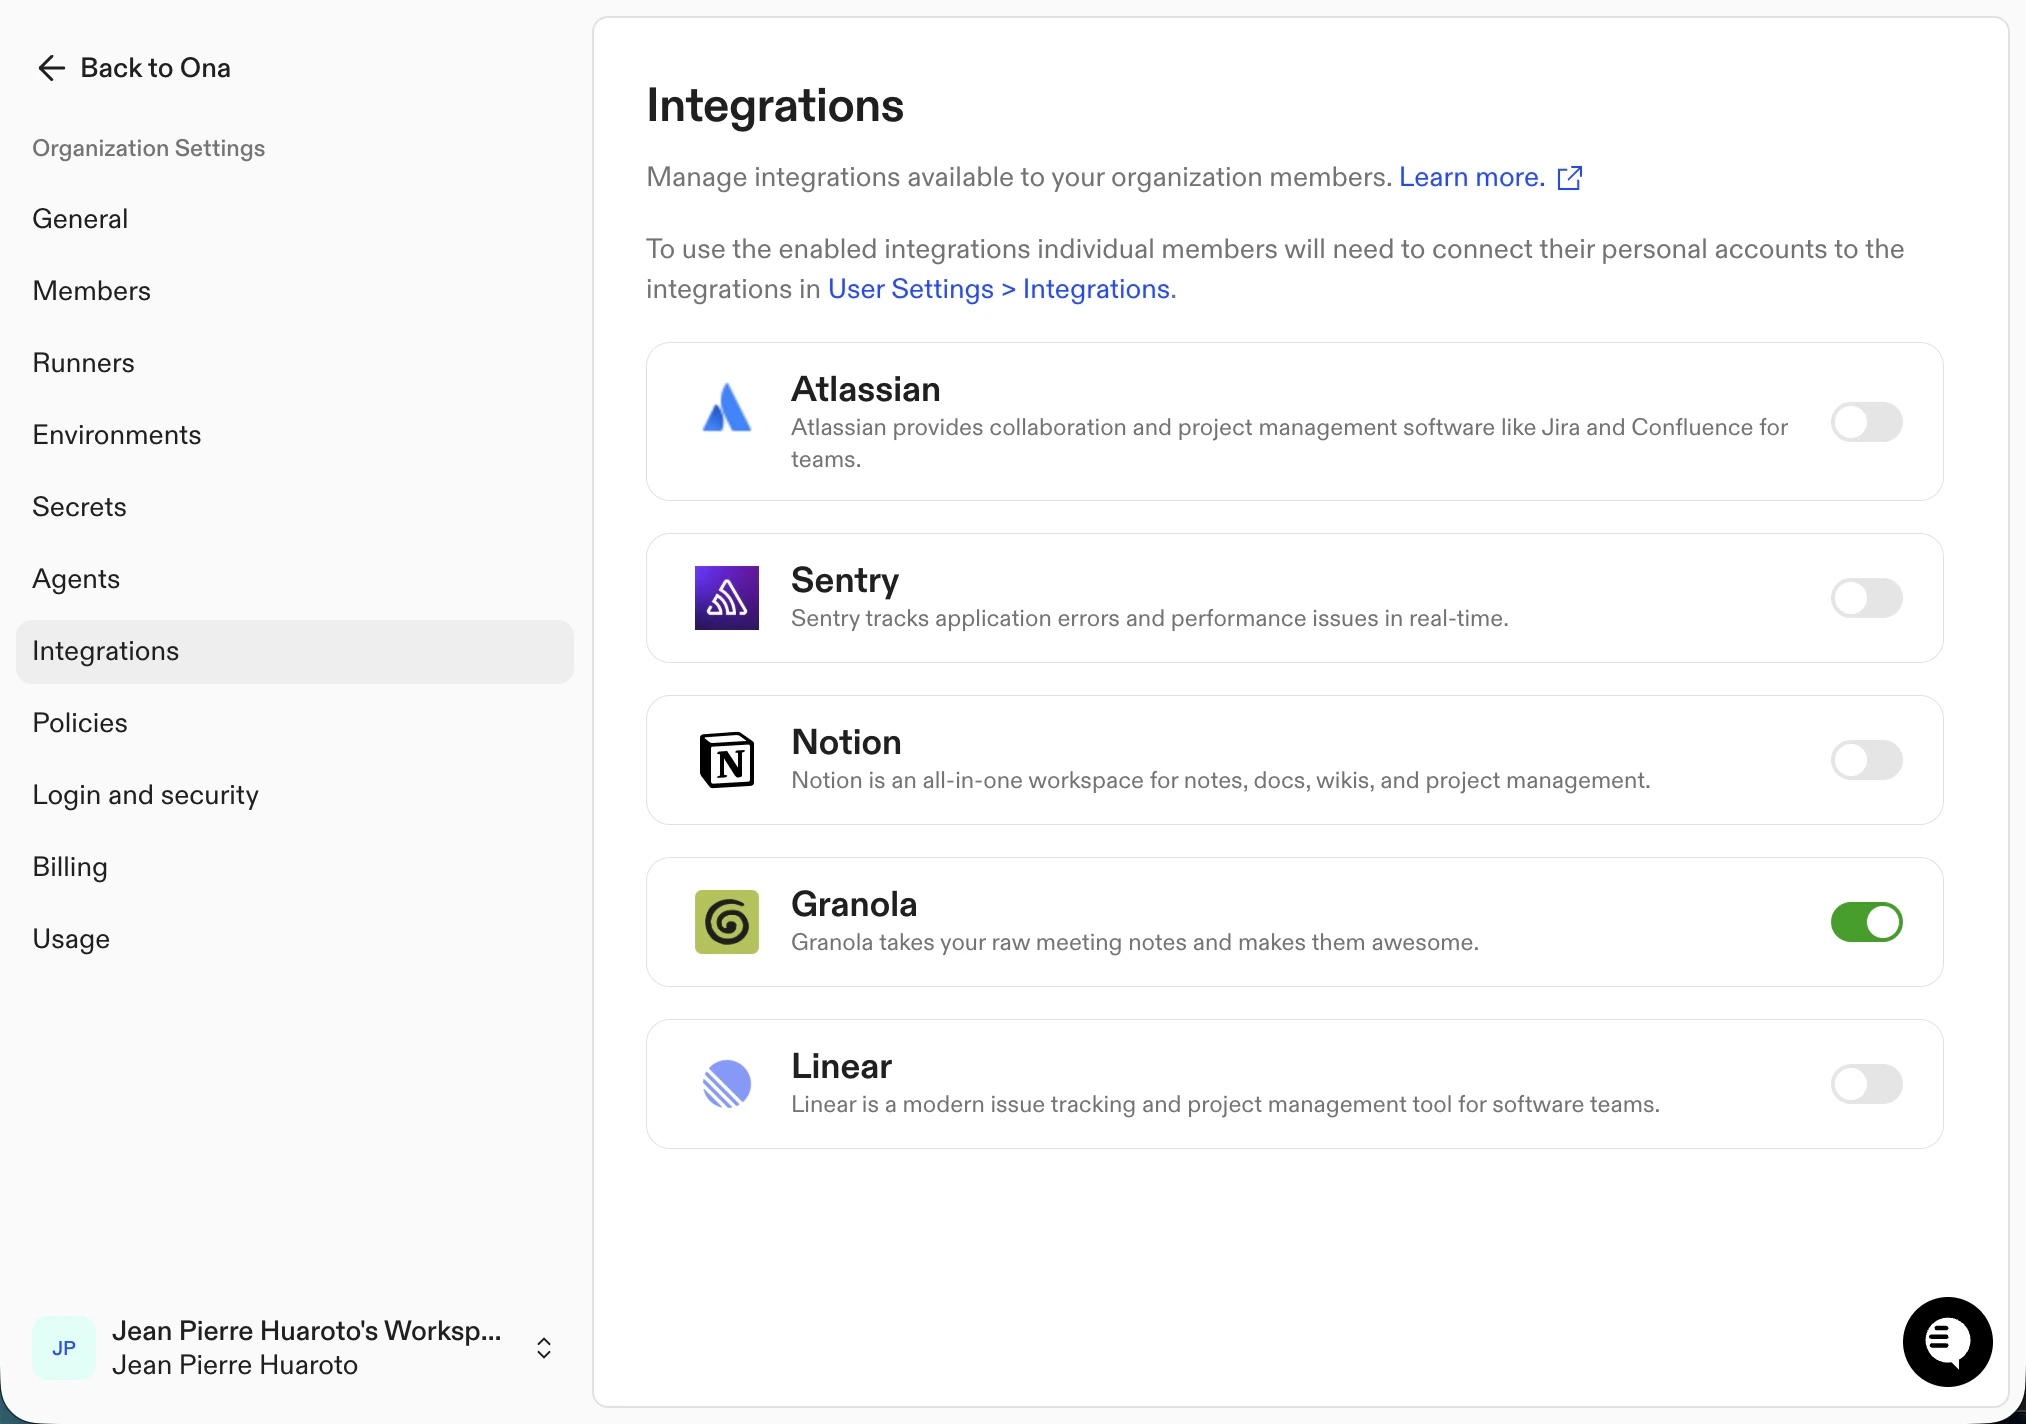
Task: Select Policies in the sidebar
Action: pyautogui.click(x=80, y=722)
